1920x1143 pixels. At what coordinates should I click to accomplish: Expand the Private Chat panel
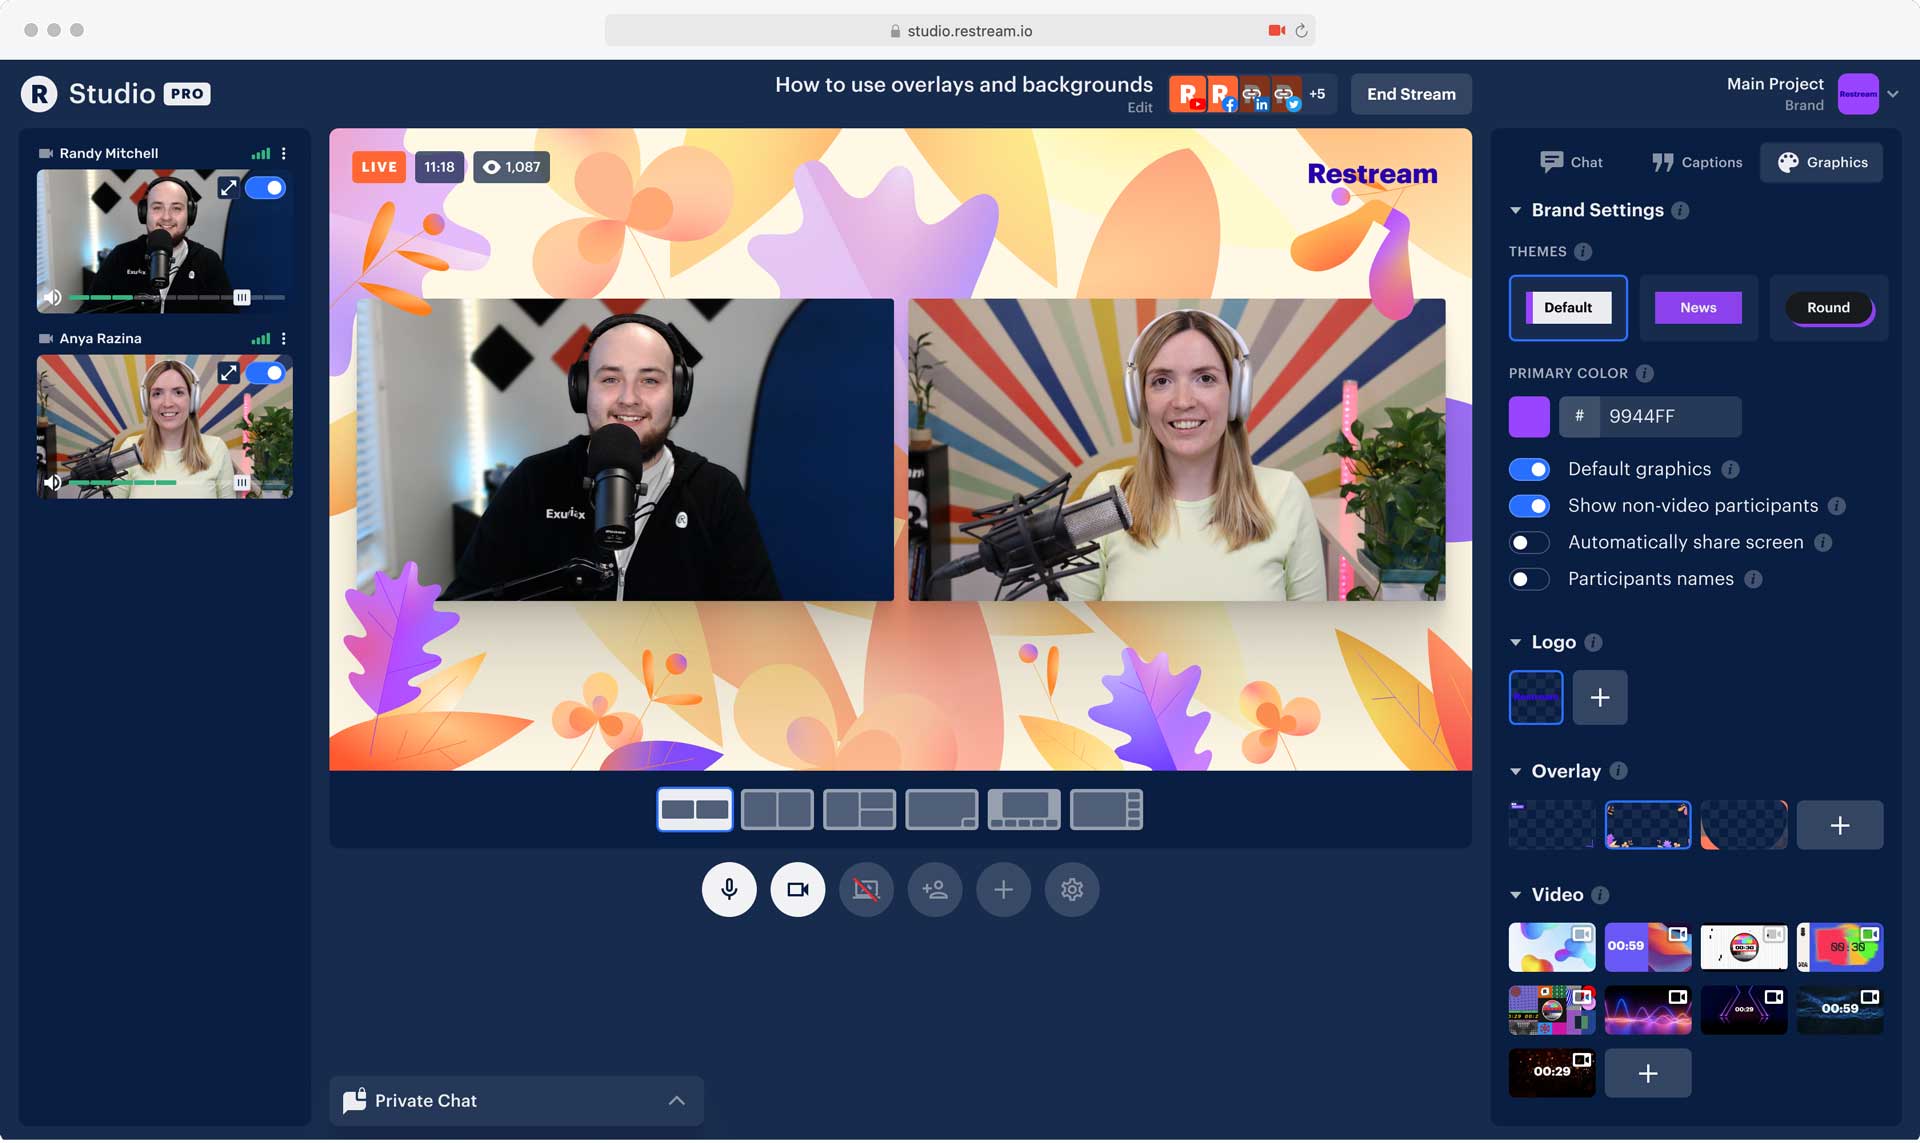pos(676,1100)
